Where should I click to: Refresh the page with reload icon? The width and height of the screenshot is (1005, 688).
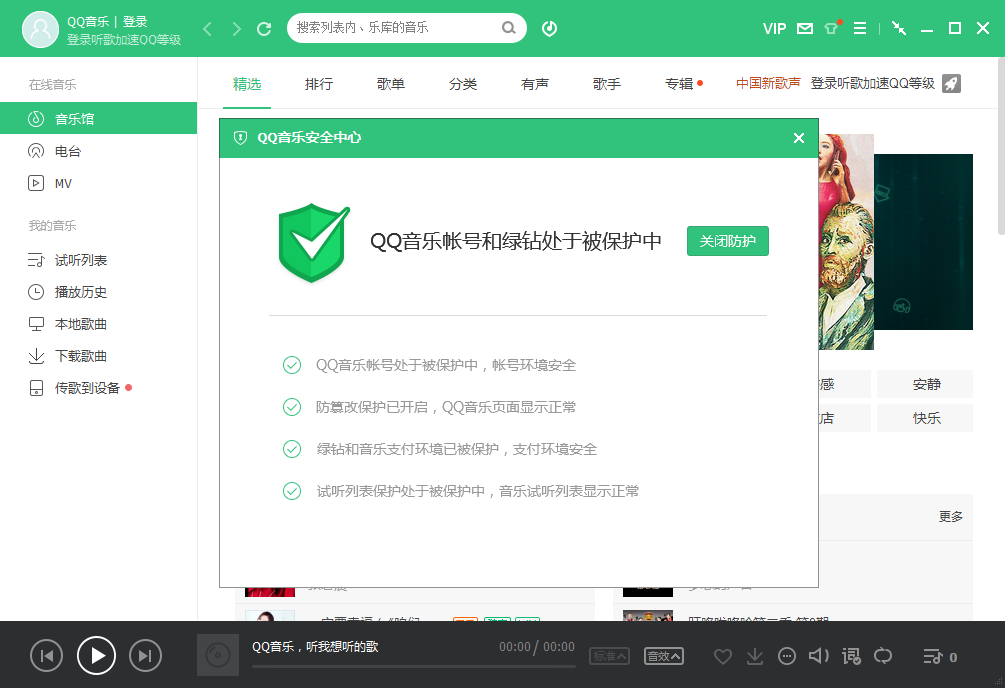pos(264,29)
